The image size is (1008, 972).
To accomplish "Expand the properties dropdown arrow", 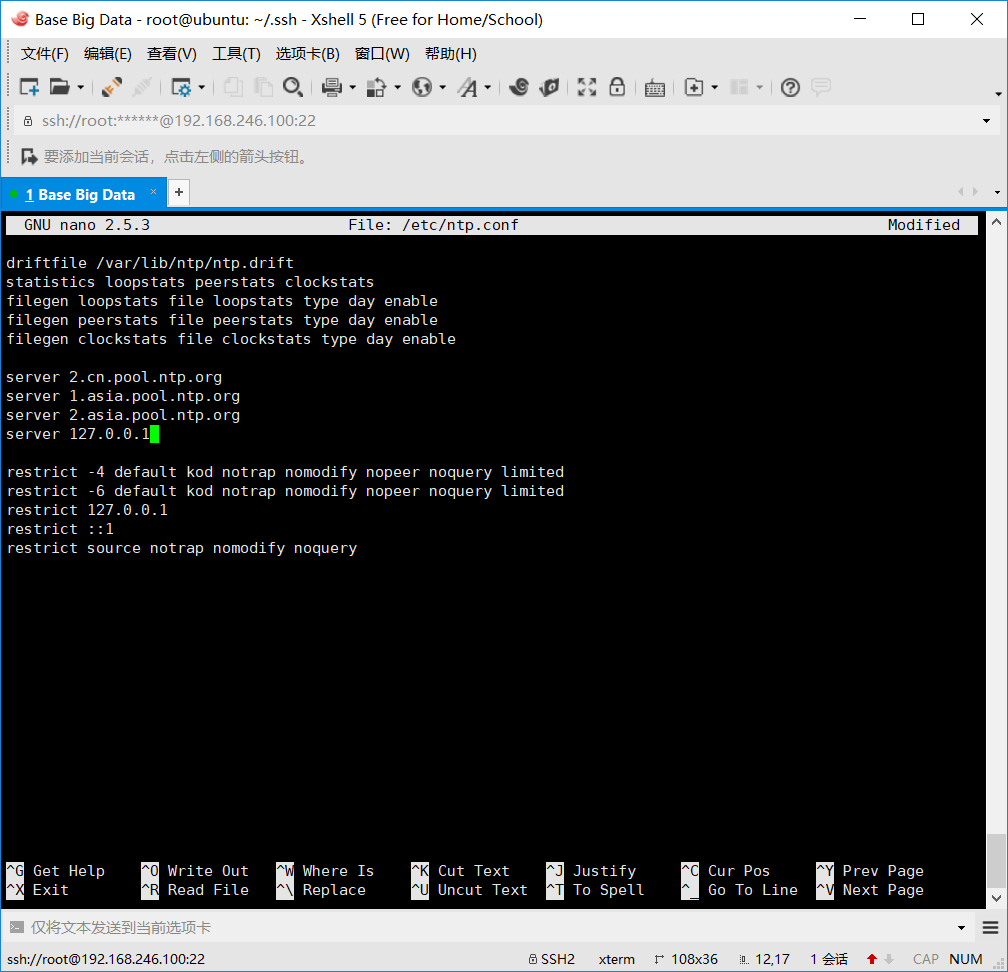I will pyautogui.click(x=201, y=87).
